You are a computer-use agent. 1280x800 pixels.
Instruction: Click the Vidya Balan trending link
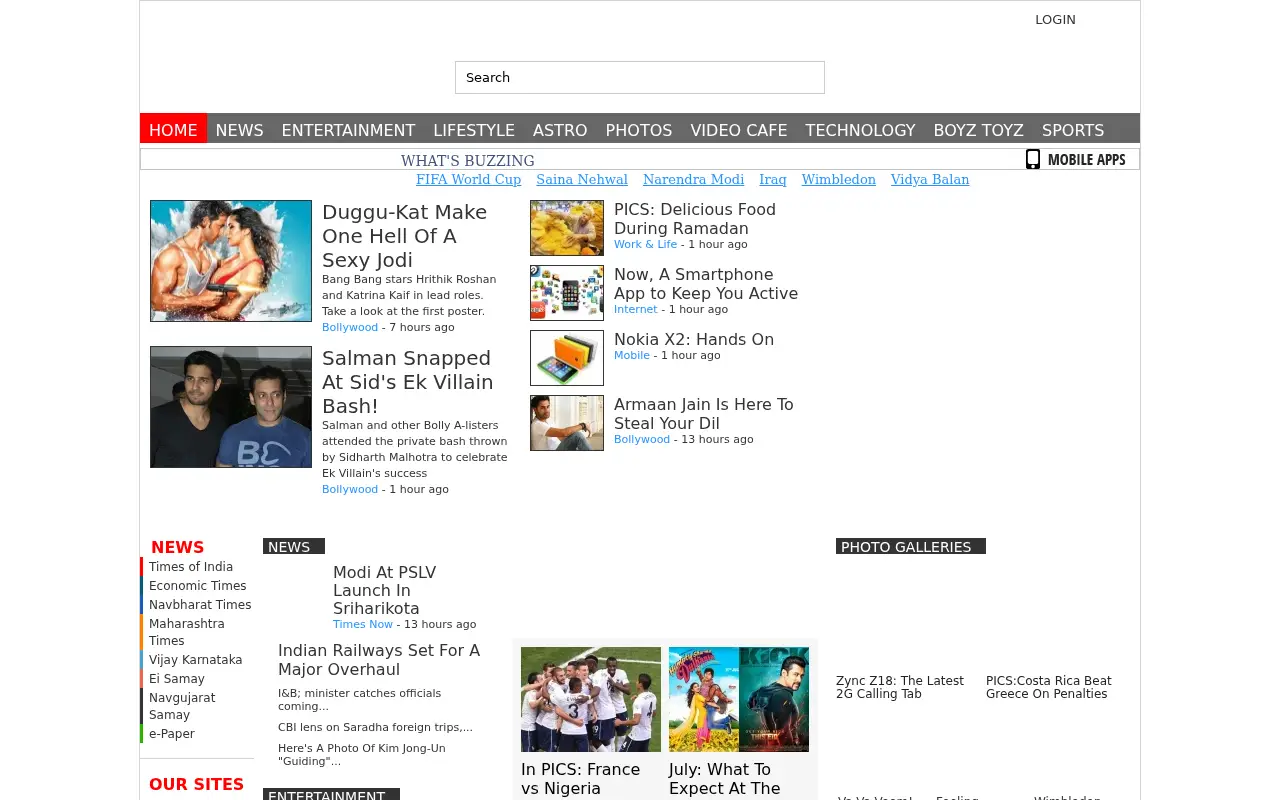[x=930, y=180]
